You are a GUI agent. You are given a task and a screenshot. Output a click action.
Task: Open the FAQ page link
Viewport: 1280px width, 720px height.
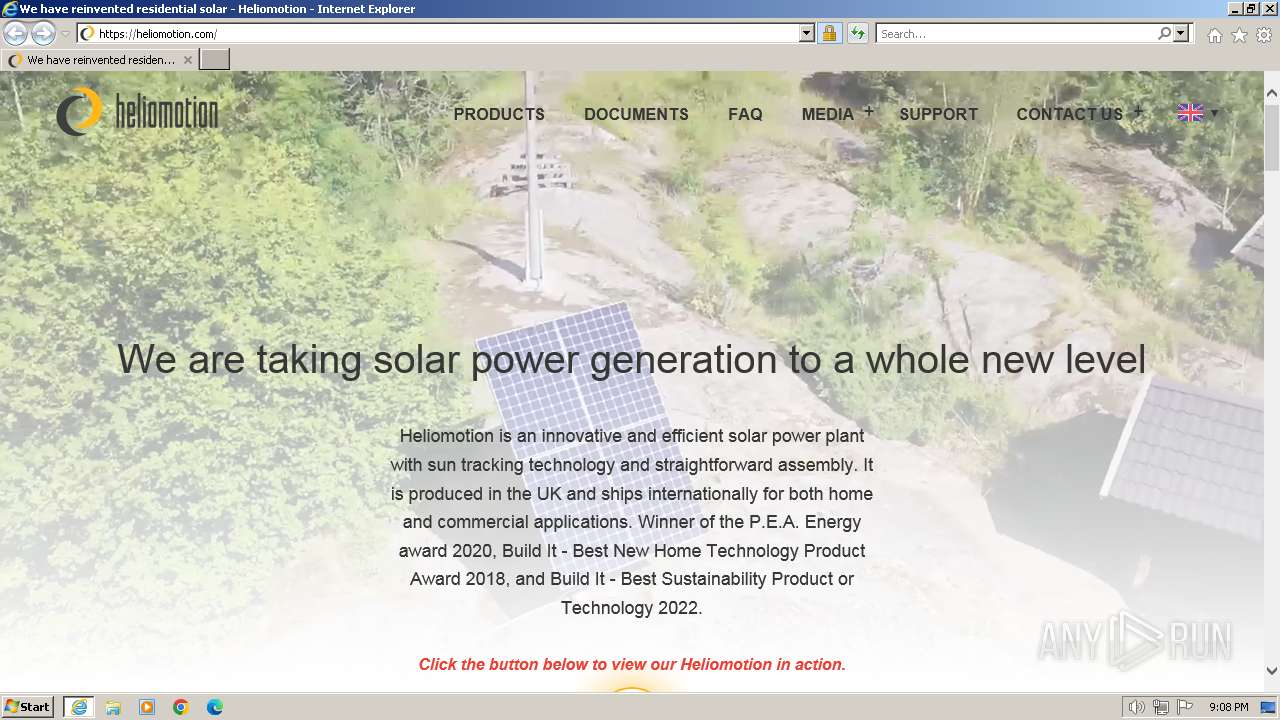pos(745,114)
